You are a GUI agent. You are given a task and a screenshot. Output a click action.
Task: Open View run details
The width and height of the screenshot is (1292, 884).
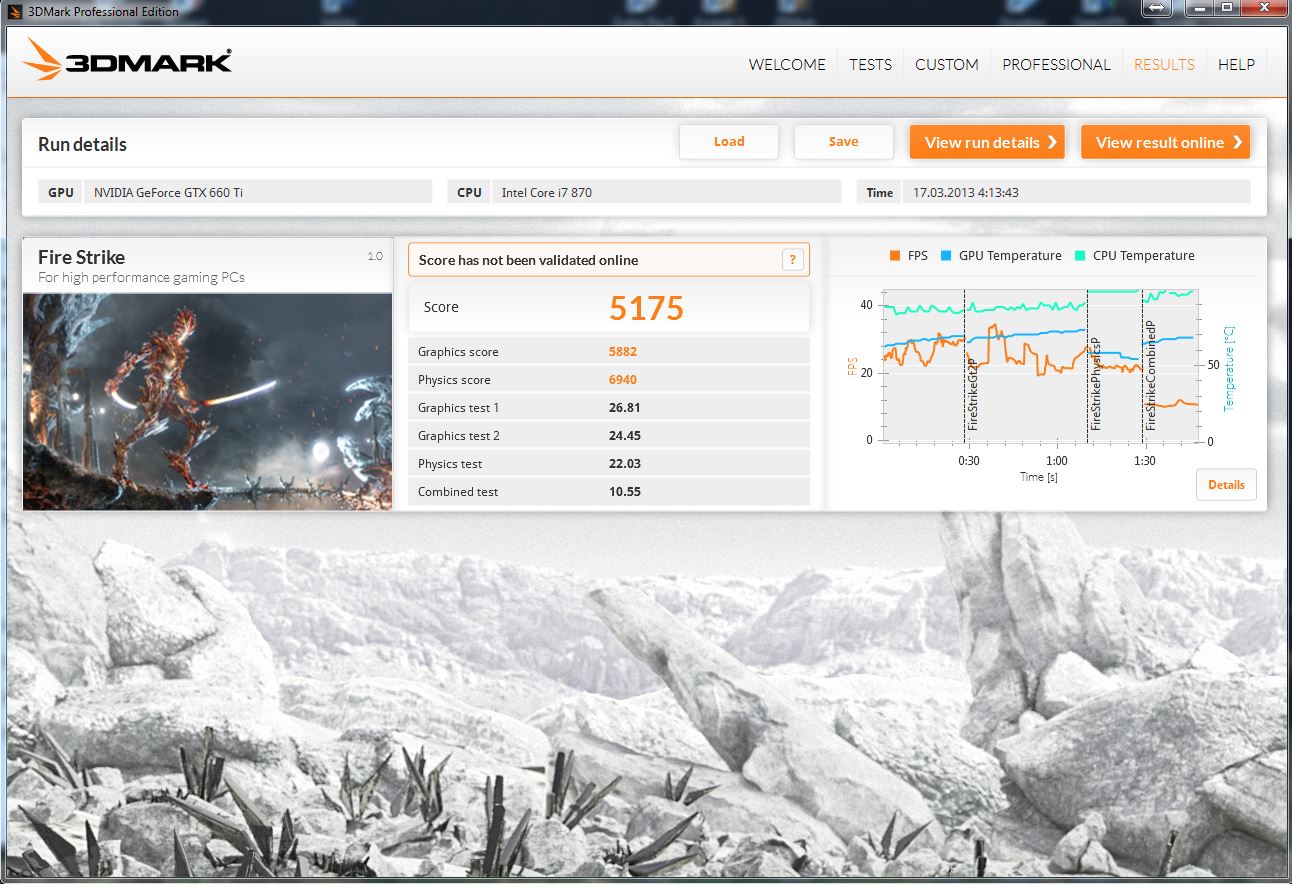coord(987,142)
